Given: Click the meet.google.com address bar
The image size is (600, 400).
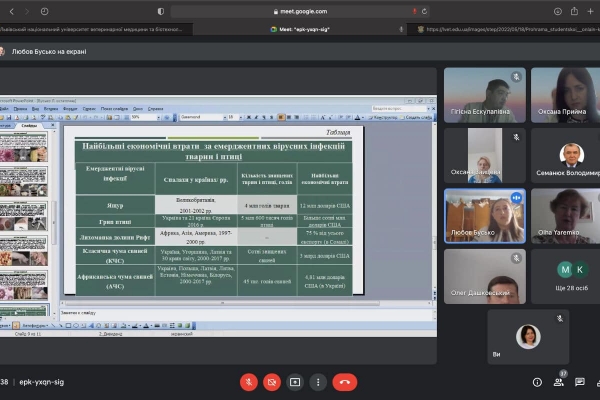Looking at the screenshot, I should [x=300, y=11].
